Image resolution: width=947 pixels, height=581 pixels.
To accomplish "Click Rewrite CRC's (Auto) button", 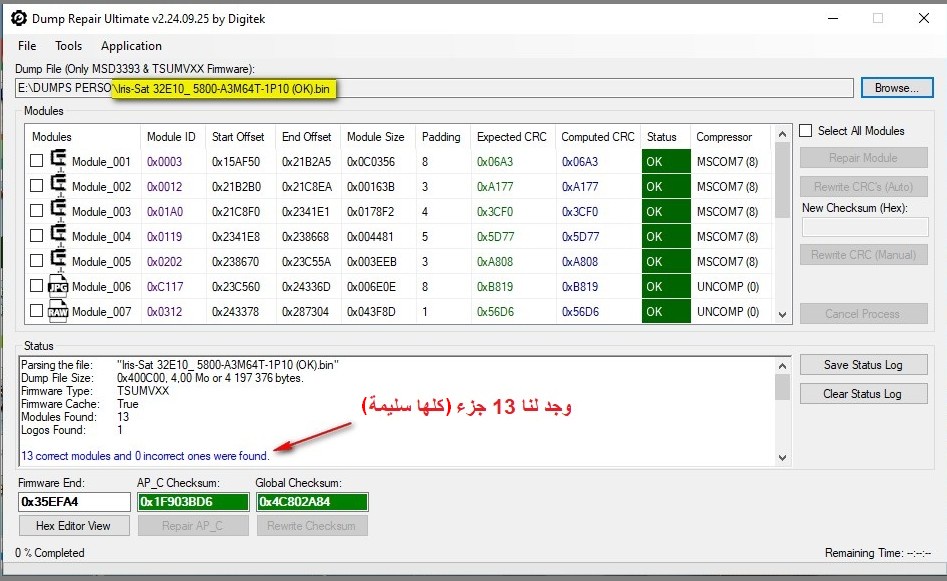I will click(x=864, y=187).
